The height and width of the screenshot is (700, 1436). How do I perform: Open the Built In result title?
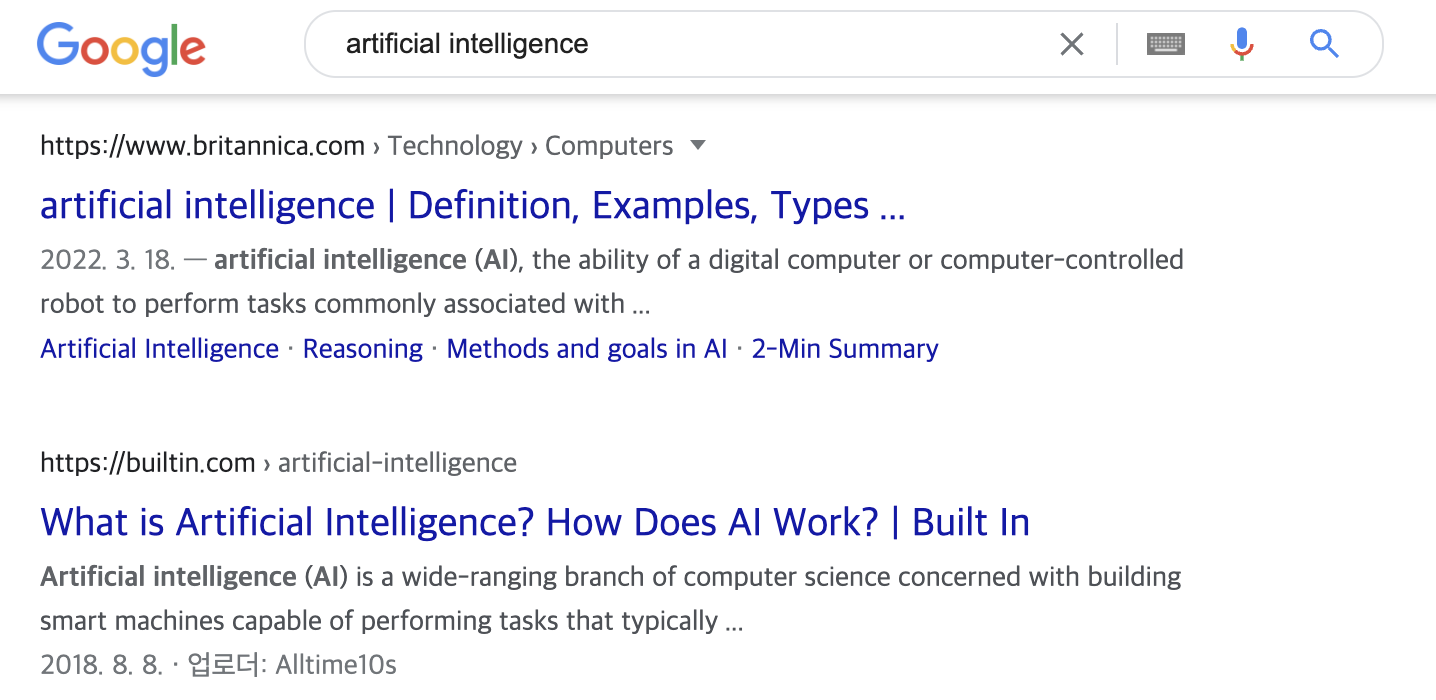pos(535,522)
